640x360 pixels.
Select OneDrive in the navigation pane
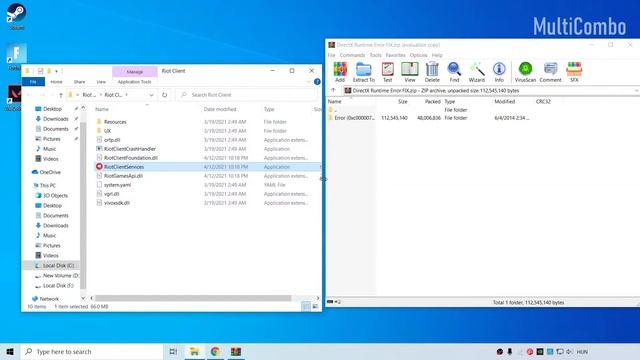tap(46, 172)
